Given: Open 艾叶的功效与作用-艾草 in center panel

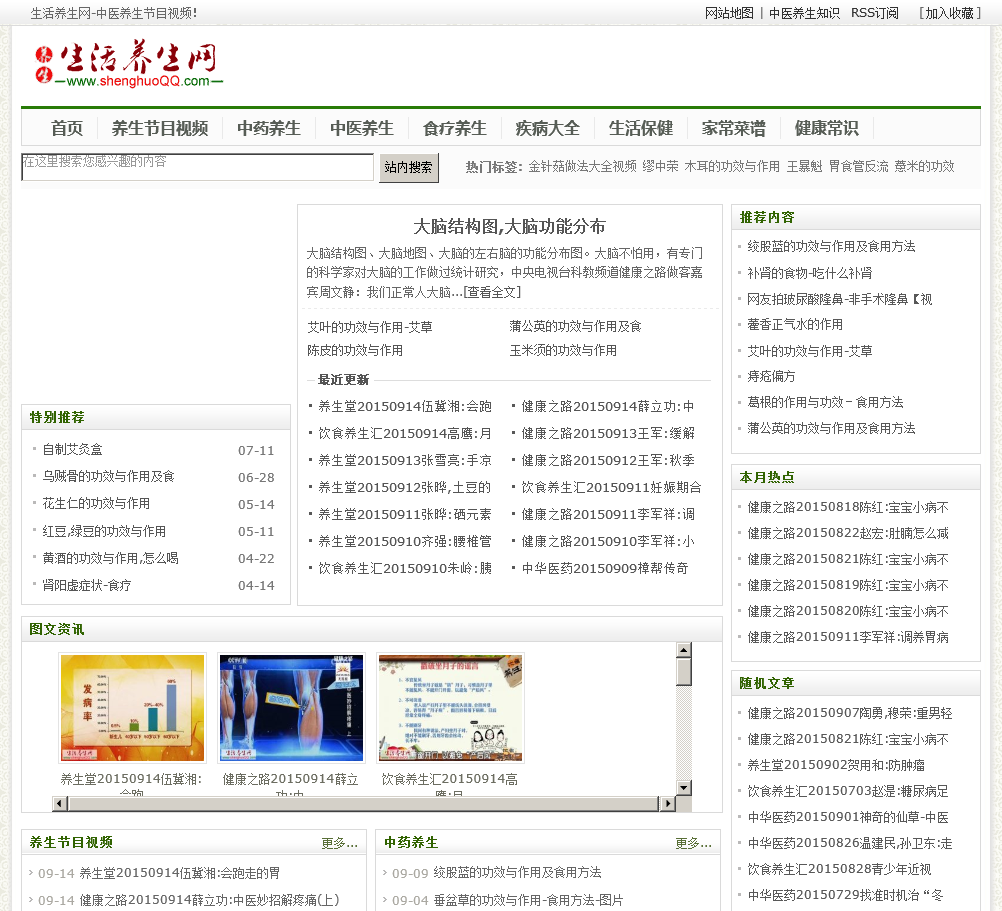Looking at the screenshot, I should click(x=370, y=327).
